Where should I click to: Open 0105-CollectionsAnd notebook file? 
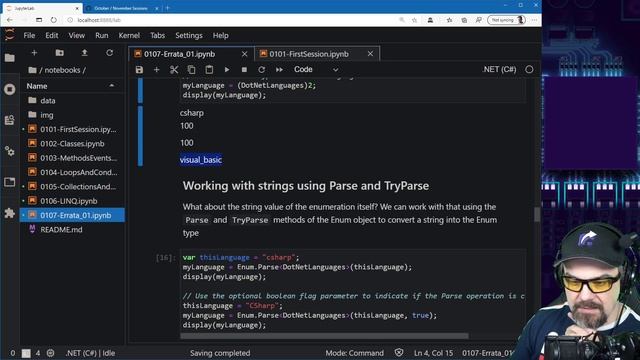(x=72, y=187)
